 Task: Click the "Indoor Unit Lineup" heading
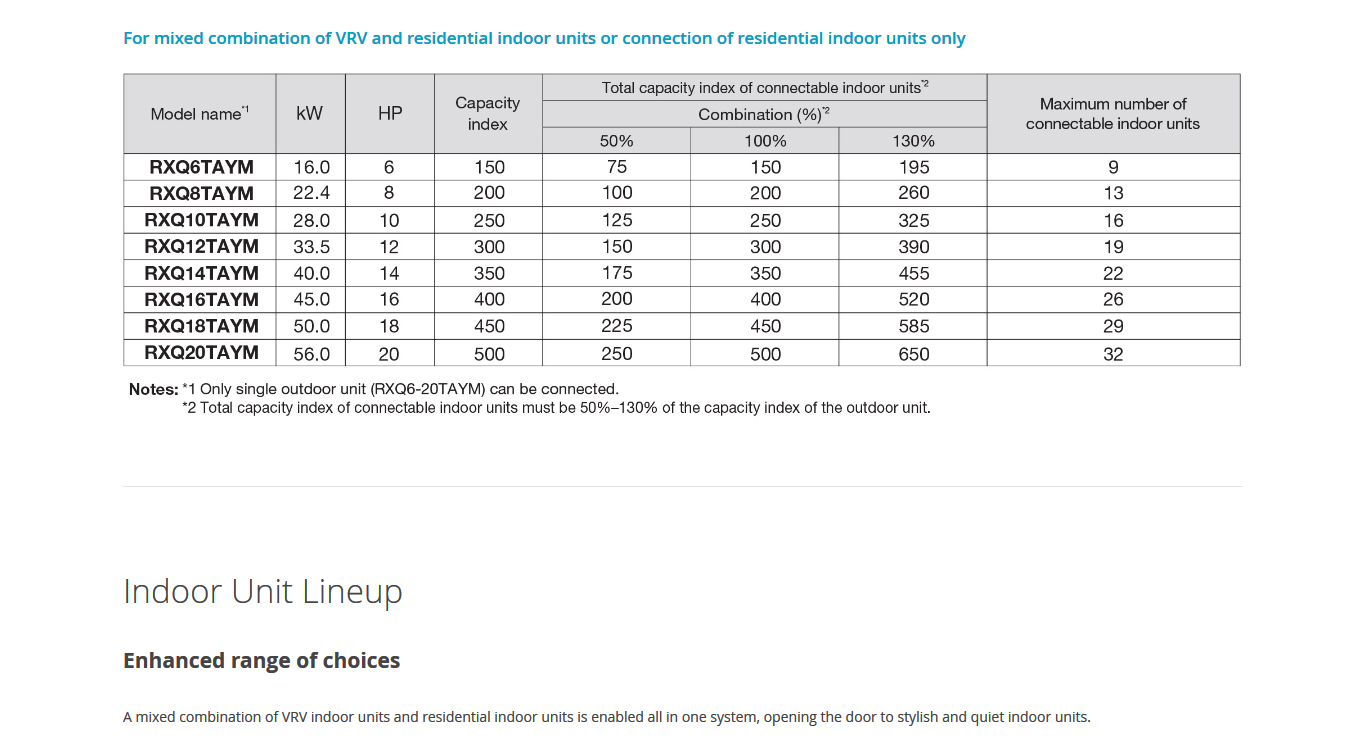click(262, 591)
